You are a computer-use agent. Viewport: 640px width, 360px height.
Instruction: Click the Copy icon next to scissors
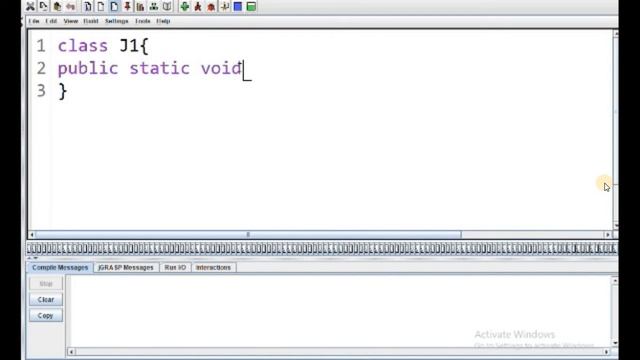(x=43, y=6)
